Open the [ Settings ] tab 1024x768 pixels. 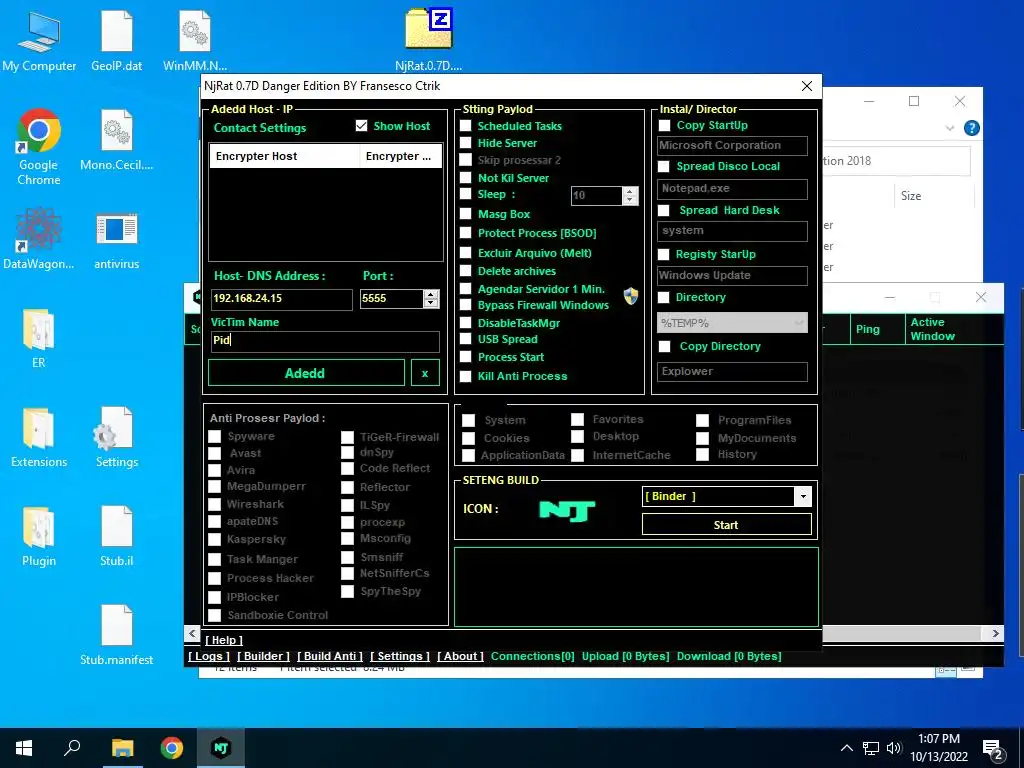click(x=400, y=656)
